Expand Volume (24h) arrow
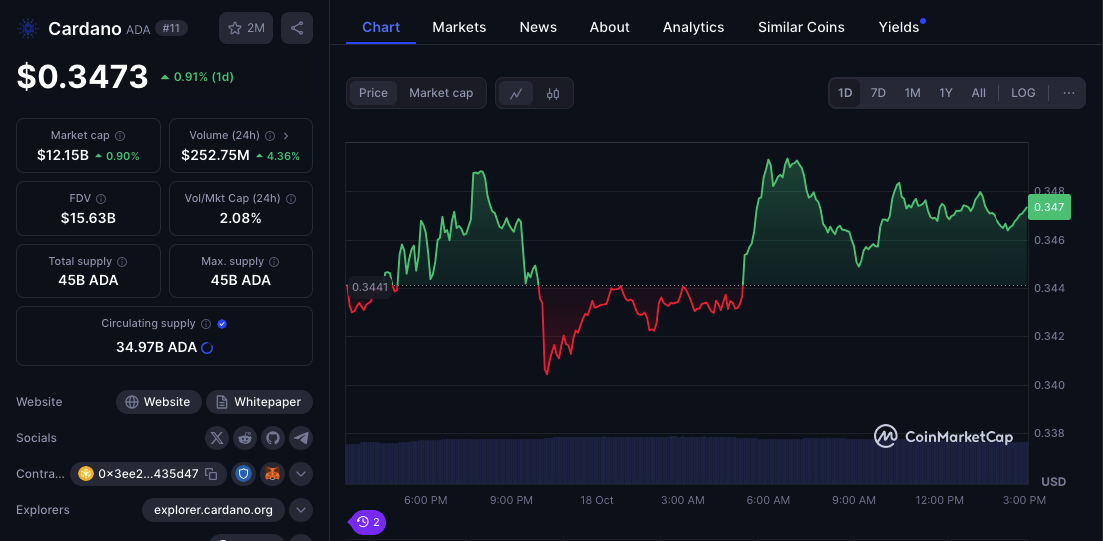This screenshot has width=1103, height=541. [x=286, y=135]
